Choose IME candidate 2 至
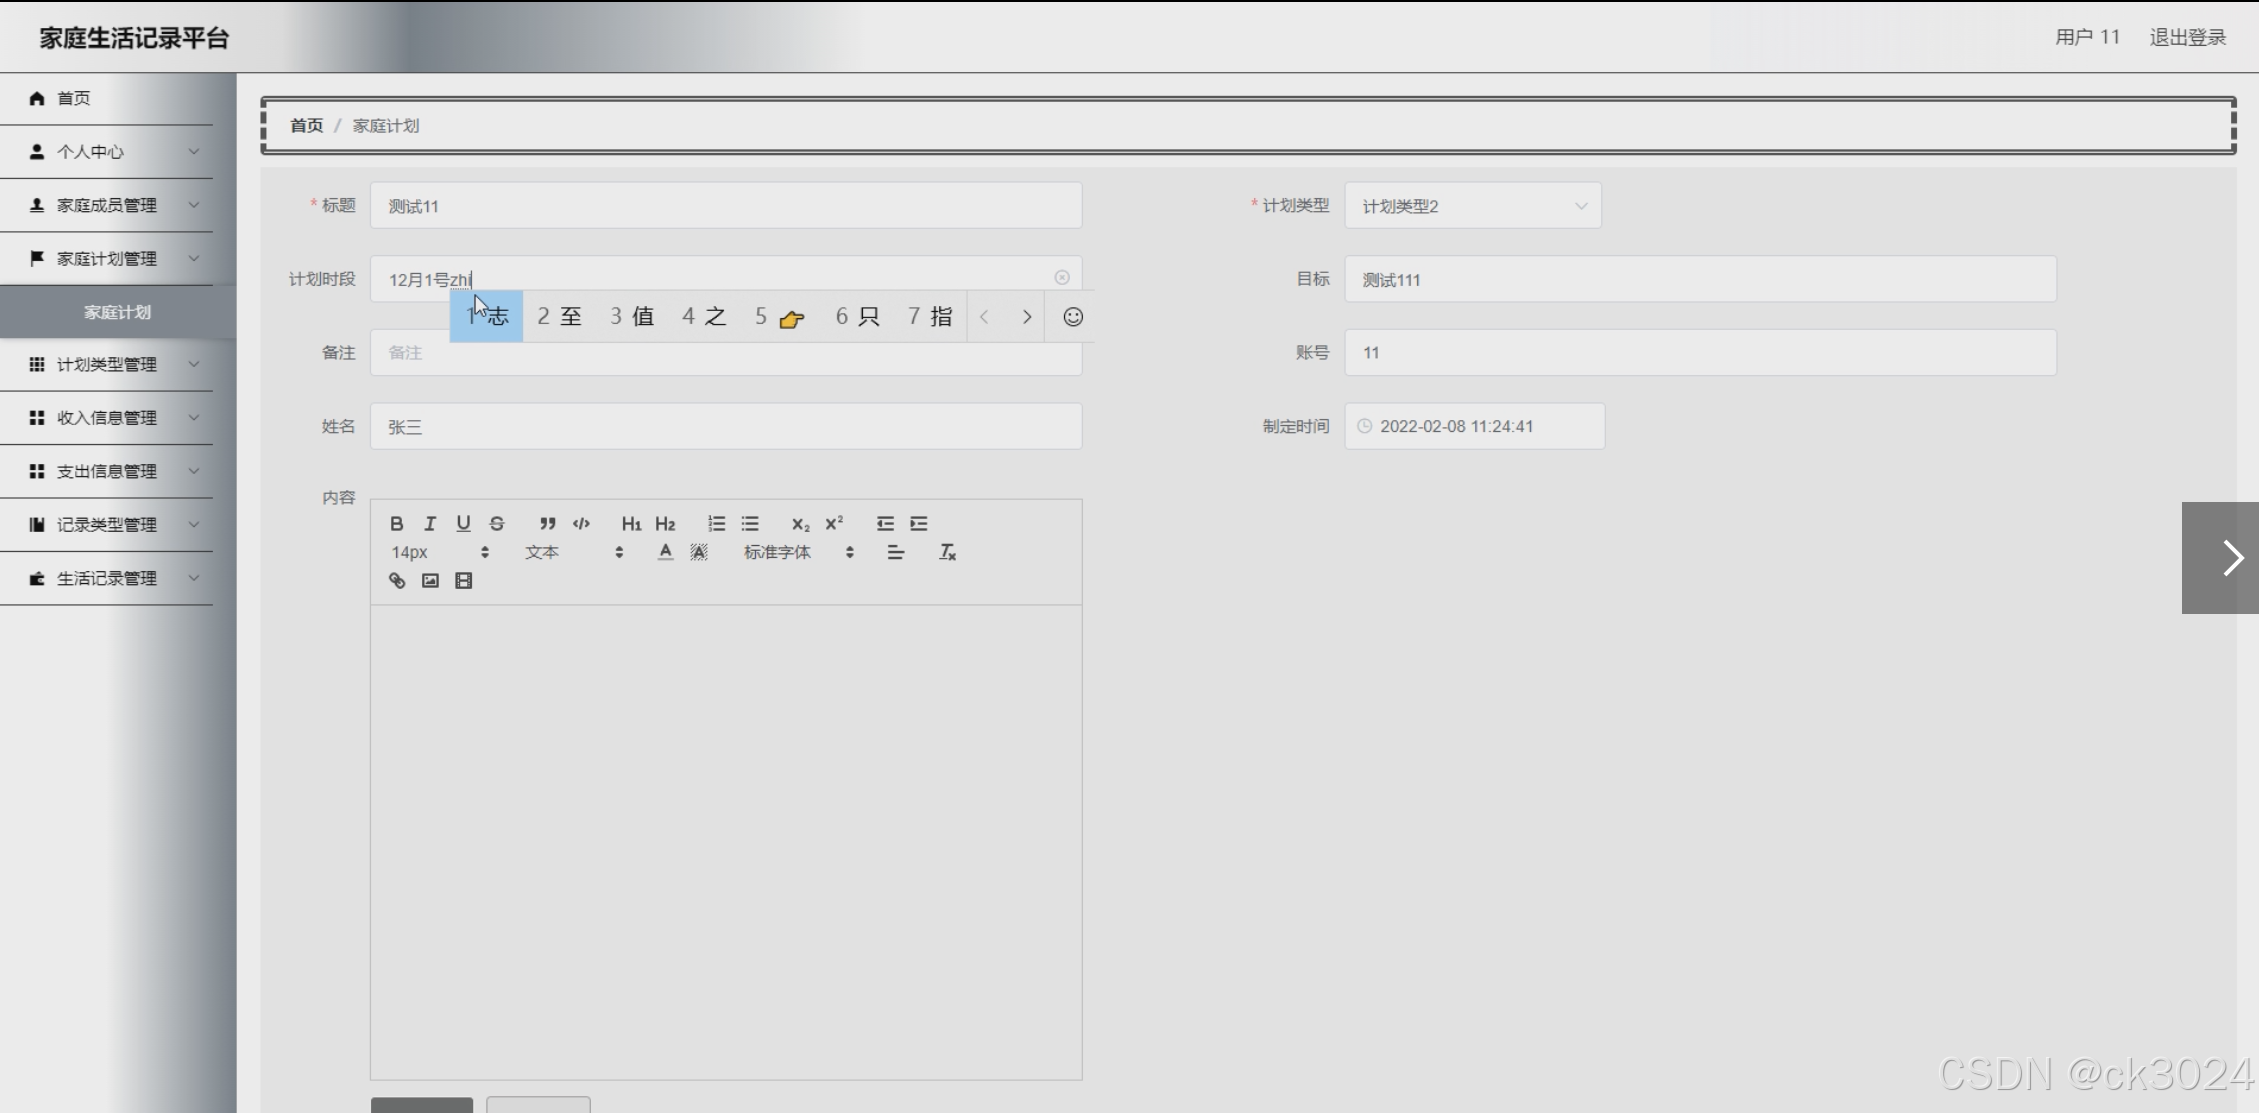Screen dimensions: 2259x1113 click(x=560, y=316)
